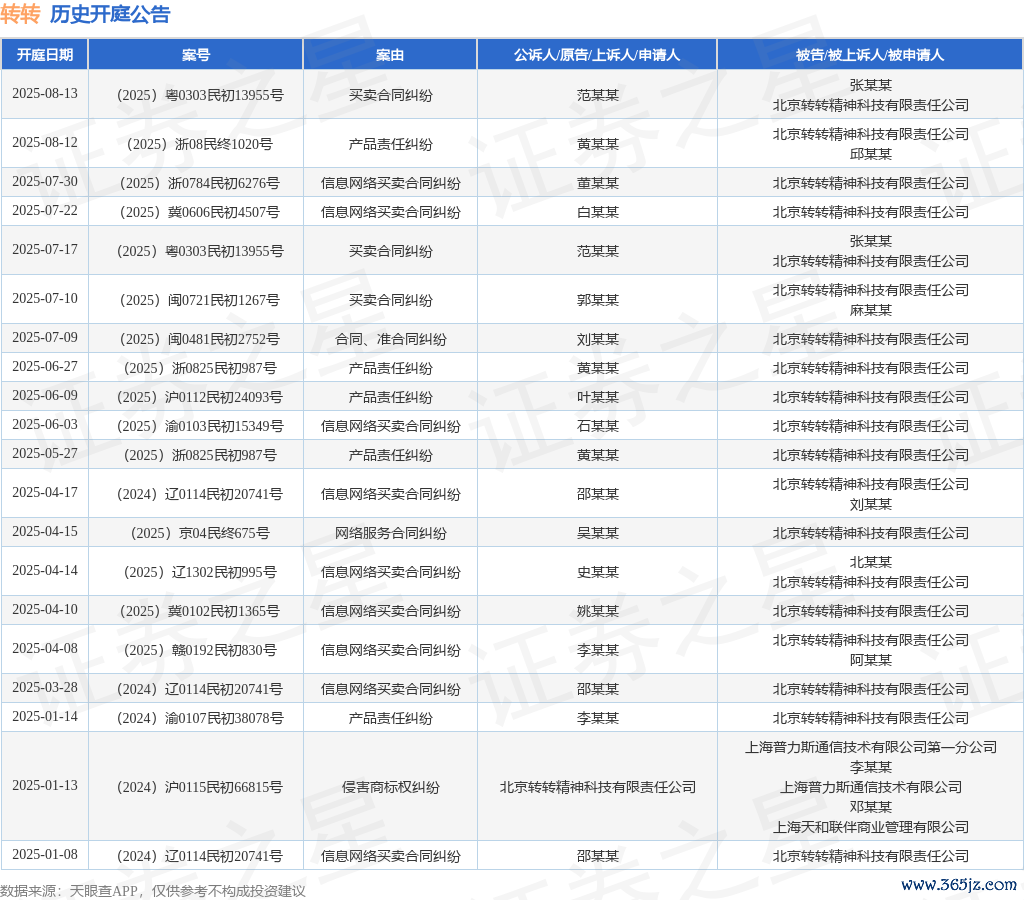Select defendant 上海天和联伴商业管理有限公司

tap(870, 827)
